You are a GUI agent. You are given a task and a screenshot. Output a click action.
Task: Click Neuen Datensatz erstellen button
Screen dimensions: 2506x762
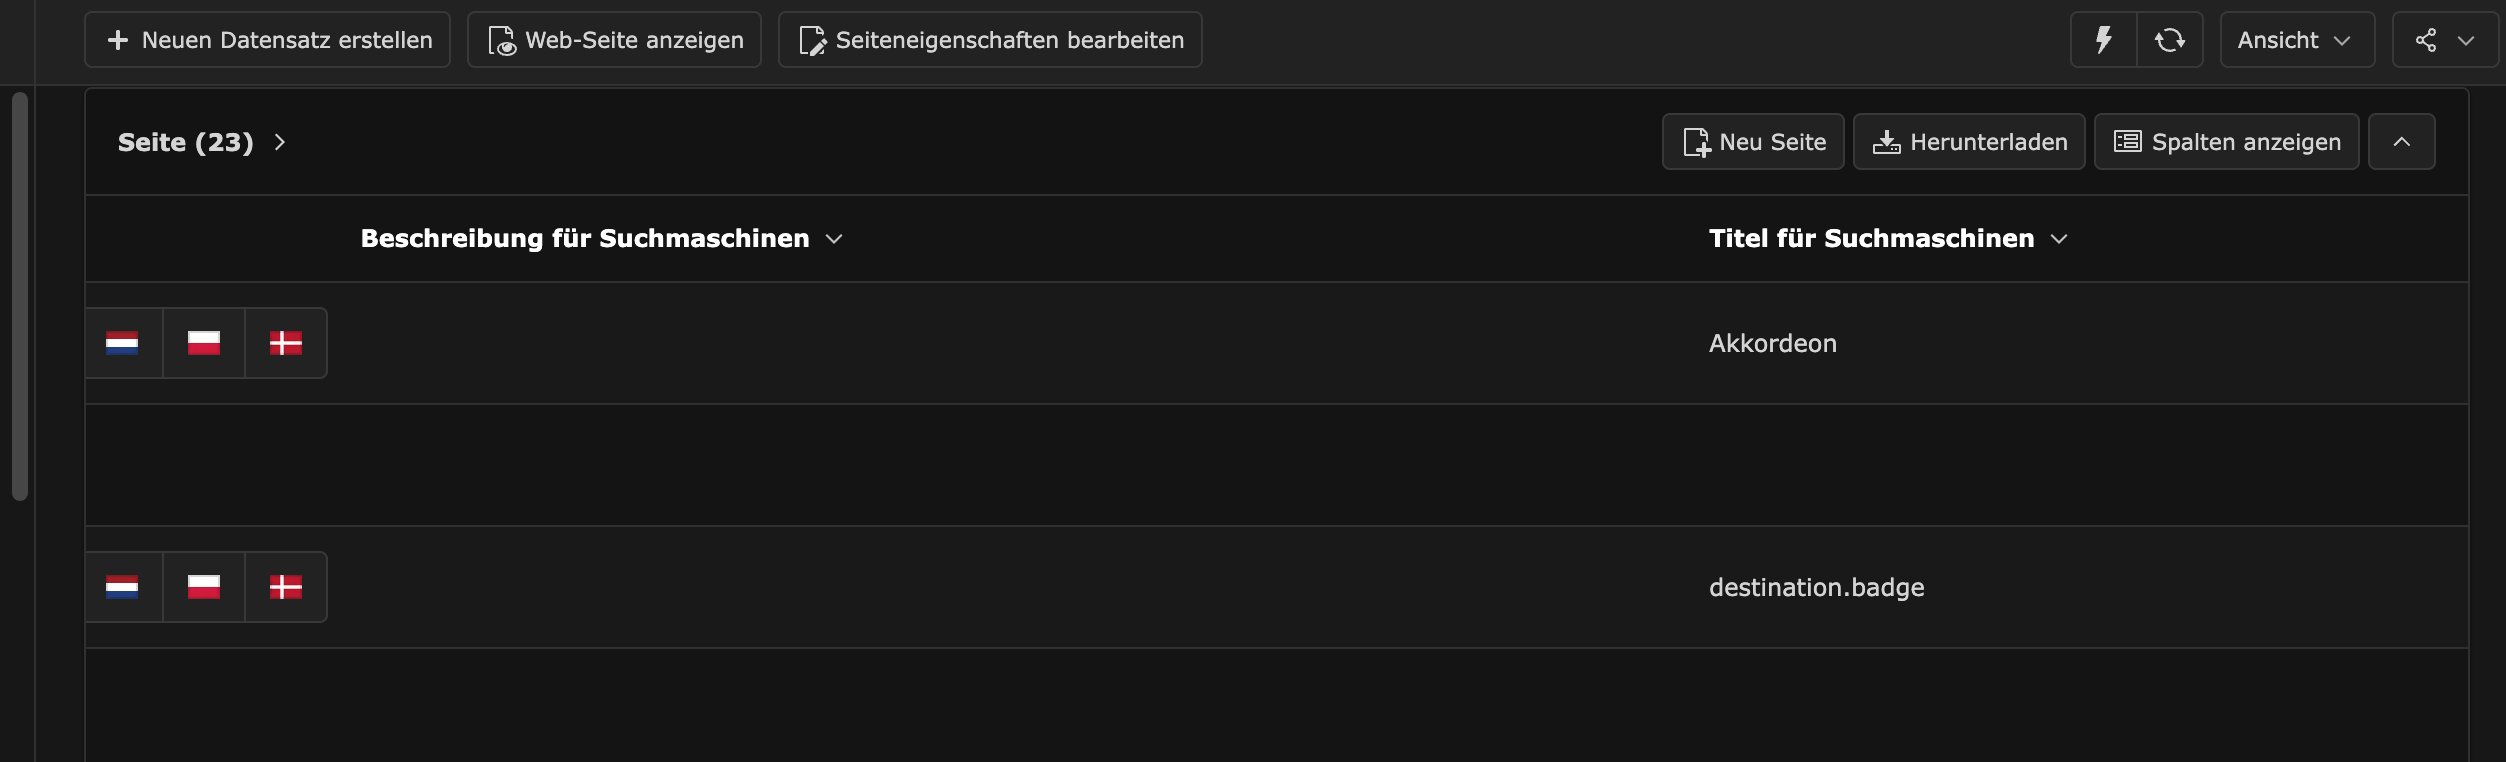268,40
